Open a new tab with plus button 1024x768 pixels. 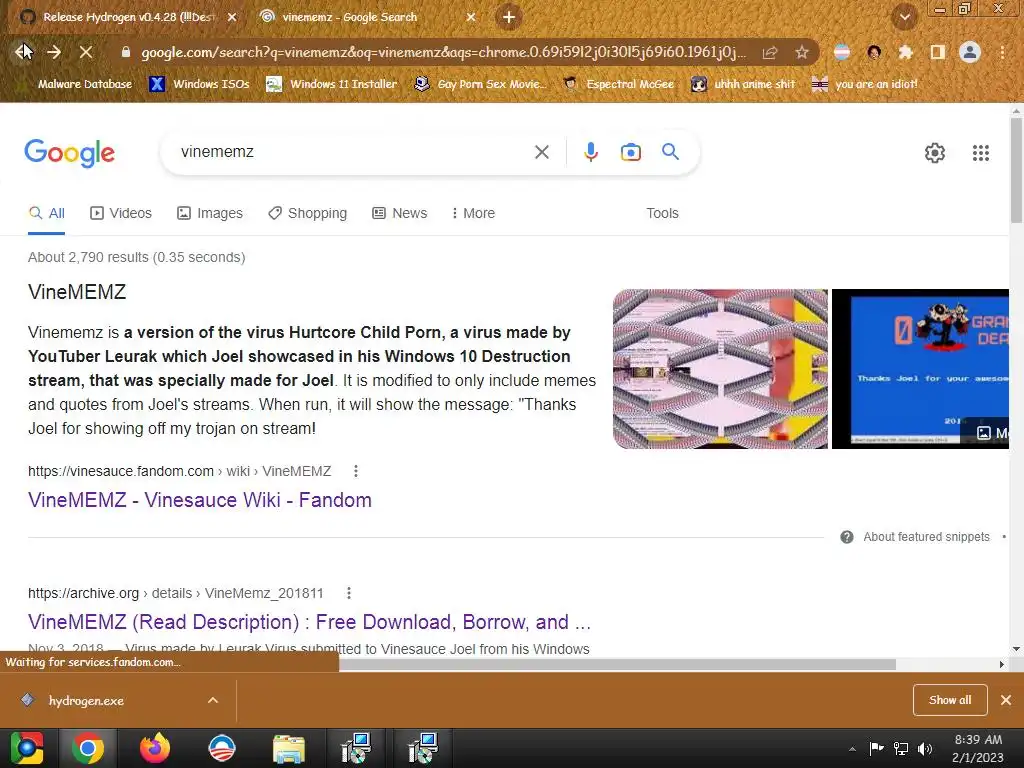point(509,17)
